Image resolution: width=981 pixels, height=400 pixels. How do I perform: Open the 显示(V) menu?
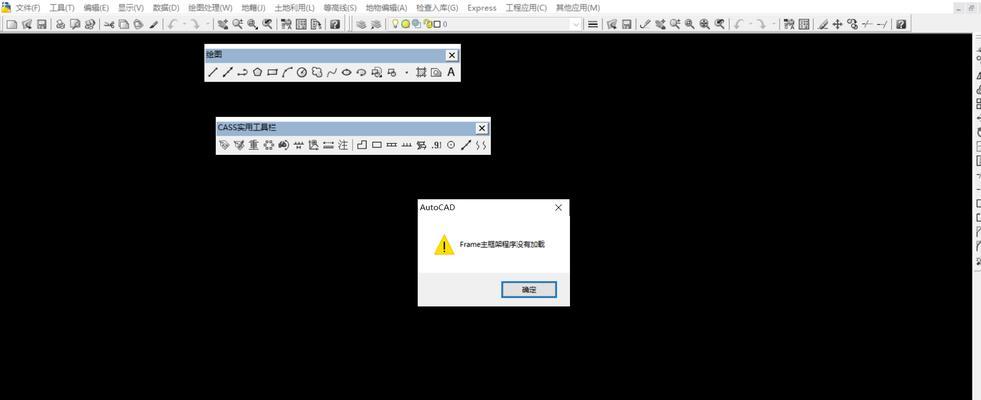tap(131, 8)
